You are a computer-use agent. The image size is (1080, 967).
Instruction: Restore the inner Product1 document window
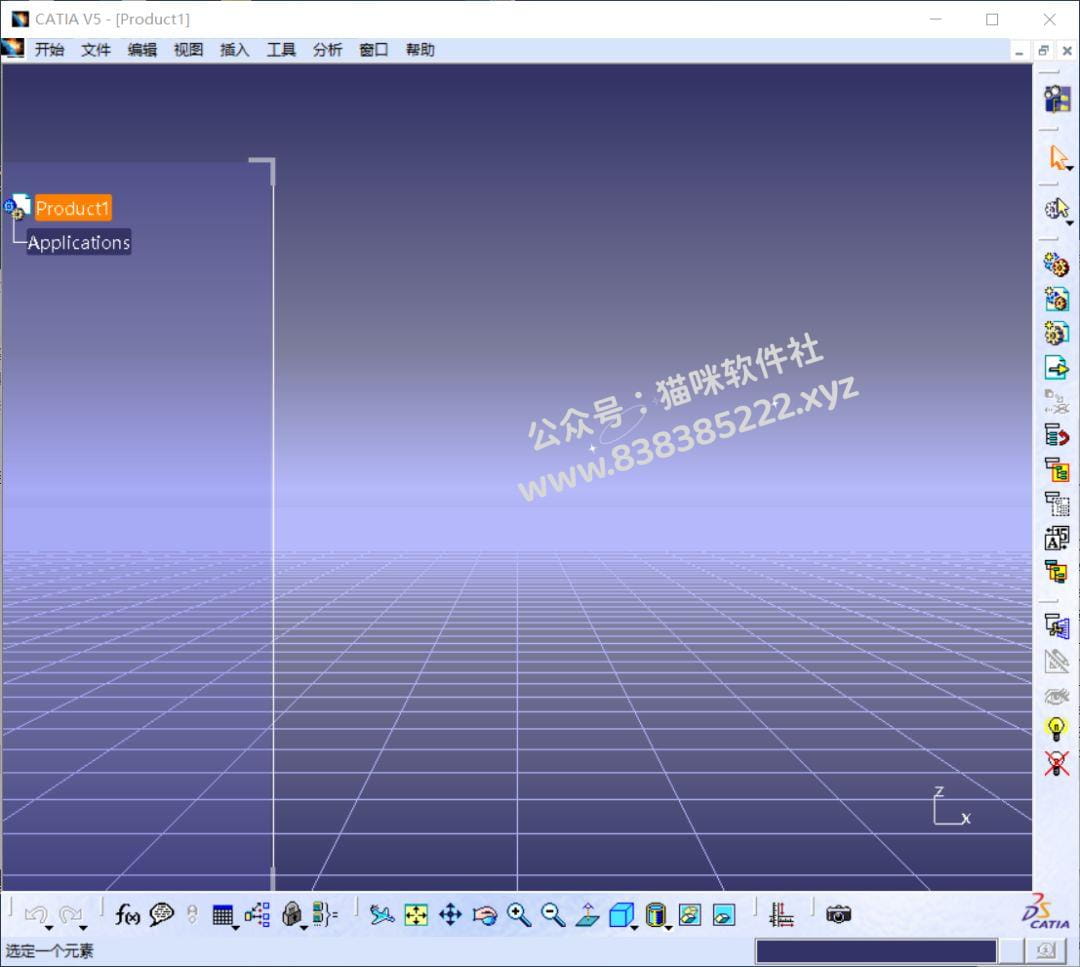click(x=1043, y=50)
